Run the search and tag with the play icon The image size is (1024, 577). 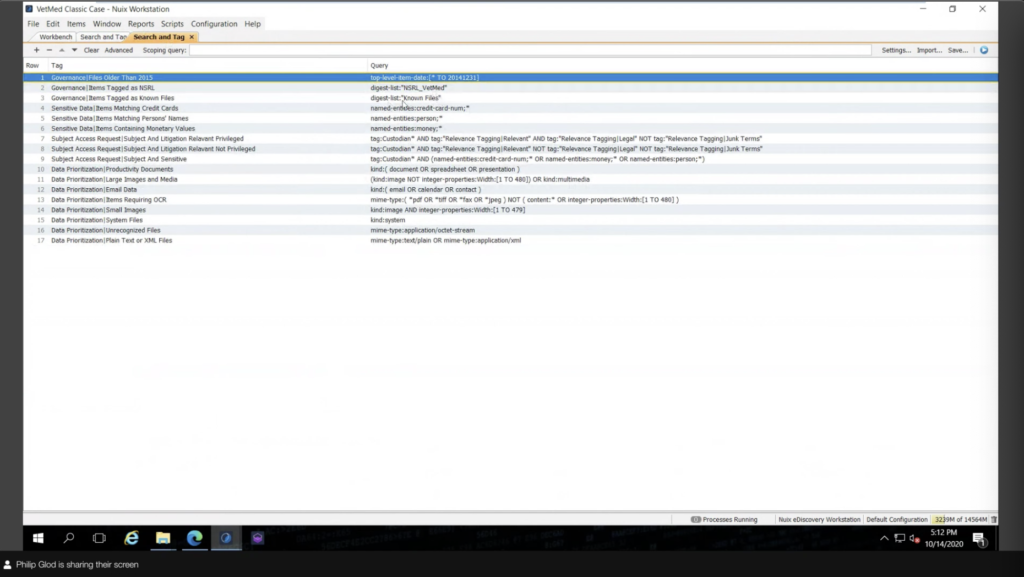984,50
